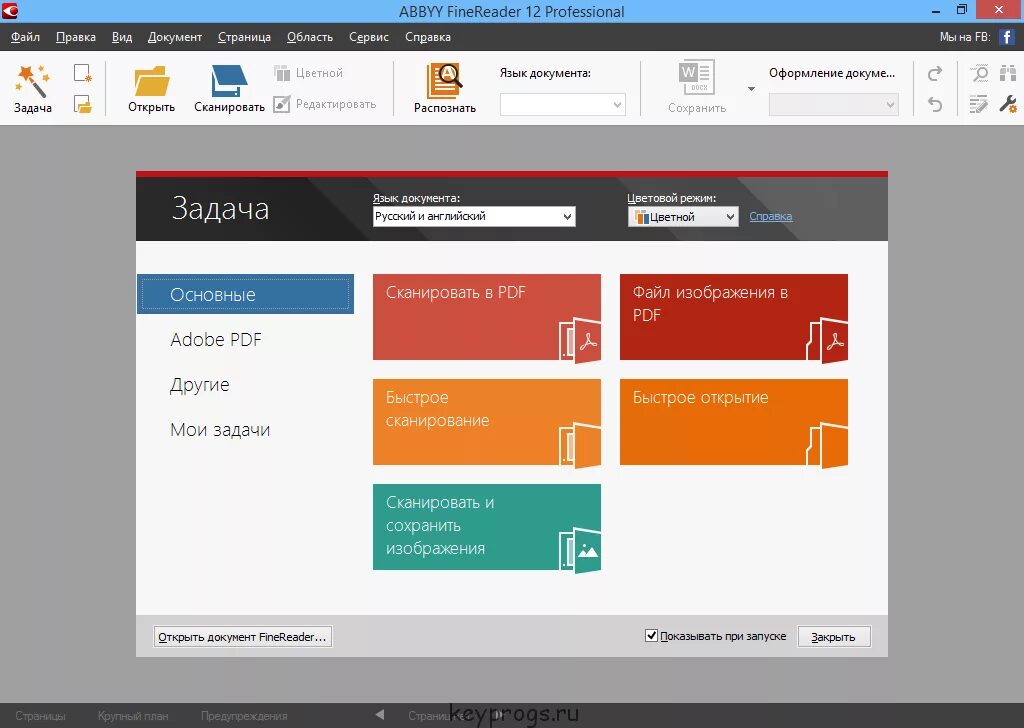This screenshot has height=728, width=1024.
Task: Open the Область menu
Action: coord(310,37)
